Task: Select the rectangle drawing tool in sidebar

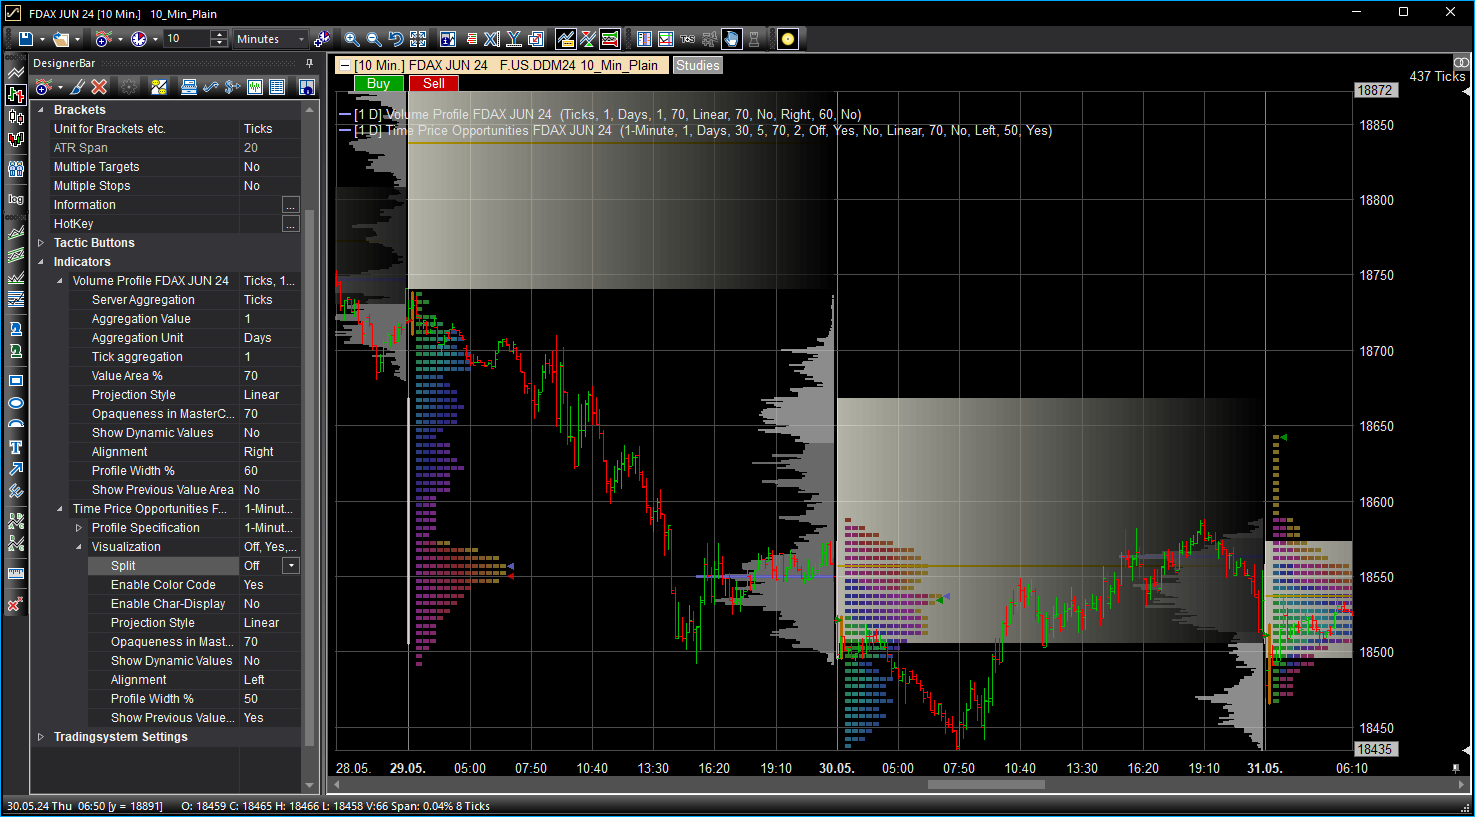Action: tap(16, 380)
